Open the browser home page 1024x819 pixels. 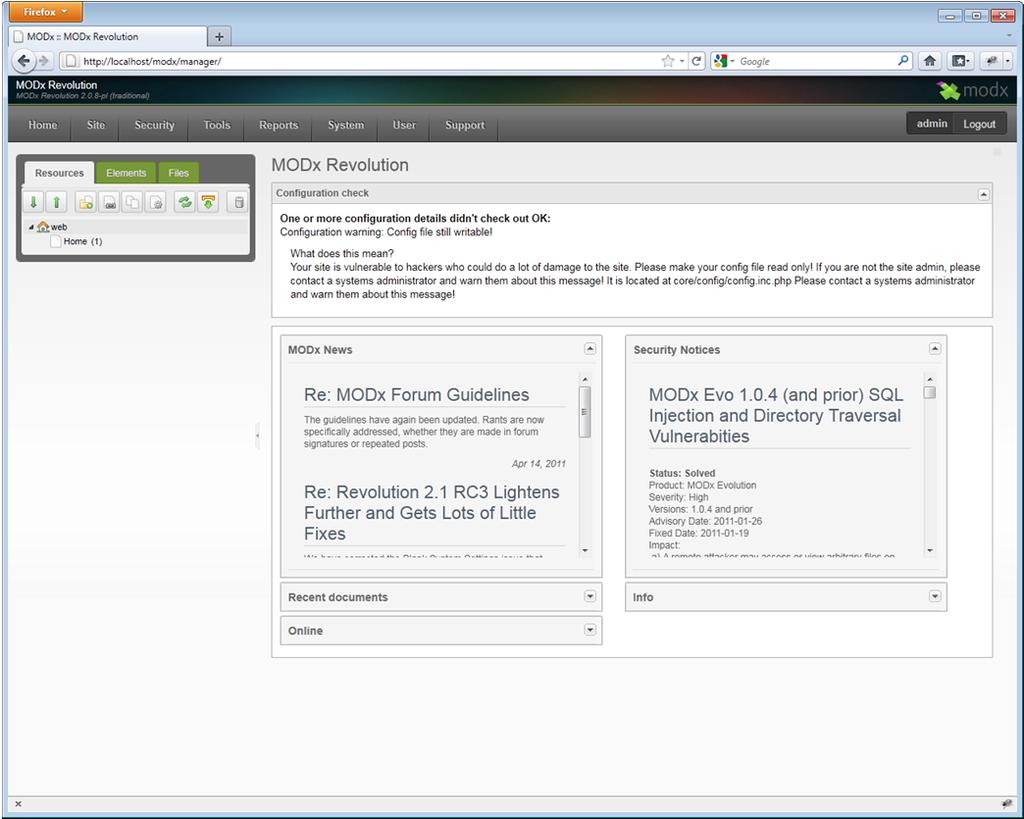point(929,61)
